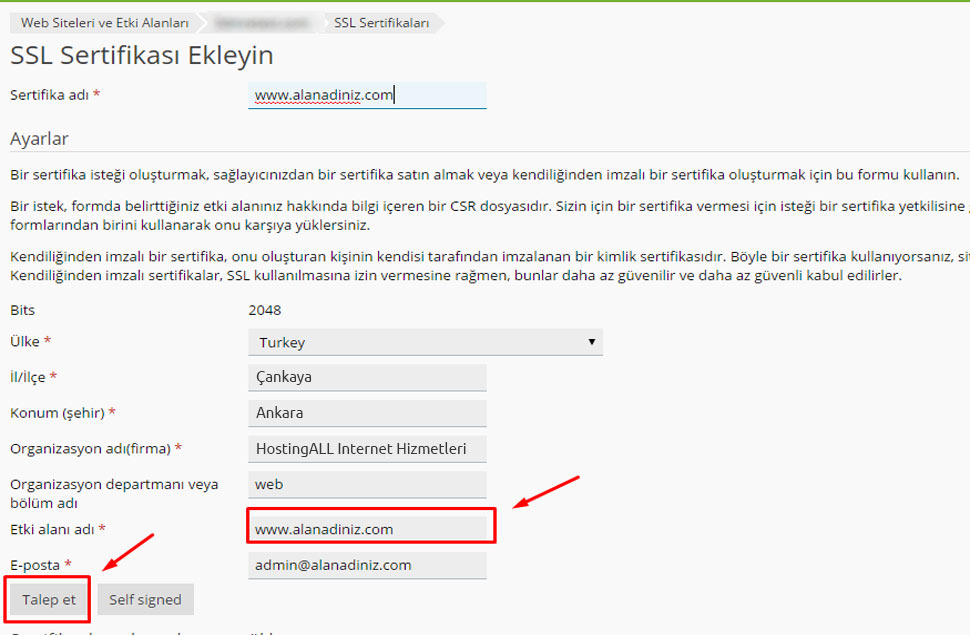This screenshot has height=635, width=970.
Task: Click the E-posta field label
Action: point(35,565)
